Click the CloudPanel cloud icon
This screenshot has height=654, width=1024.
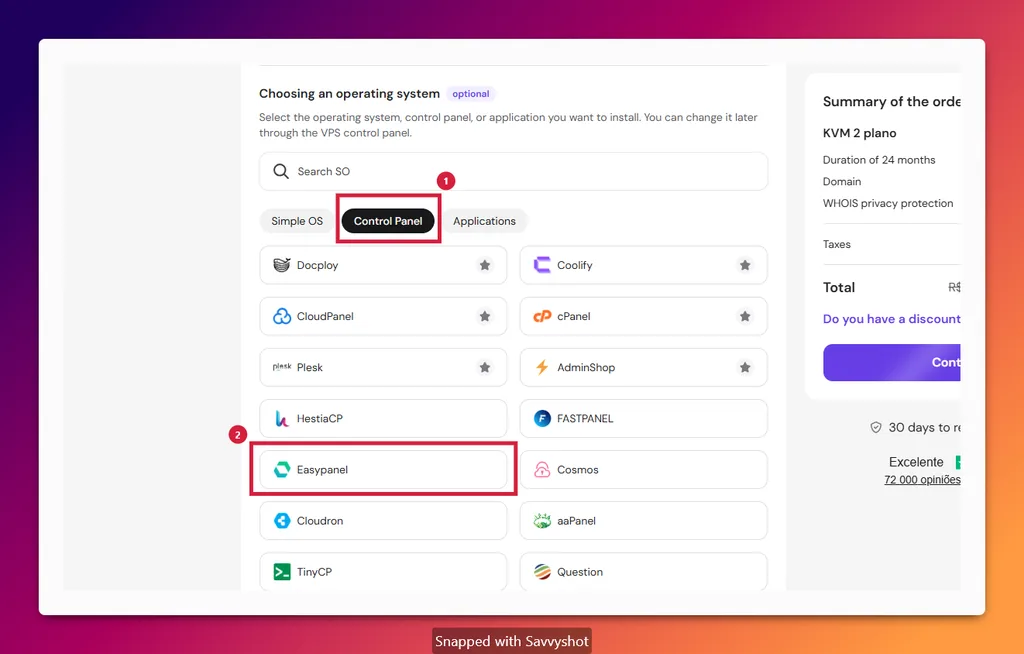[281, 316]
